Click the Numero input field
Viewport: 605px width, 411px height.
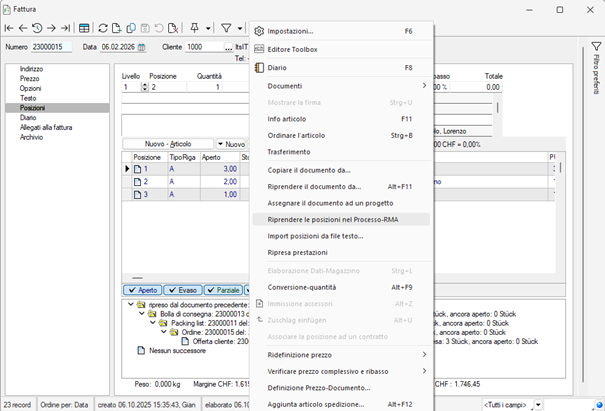pyautogui.click(x=52, y=47)
